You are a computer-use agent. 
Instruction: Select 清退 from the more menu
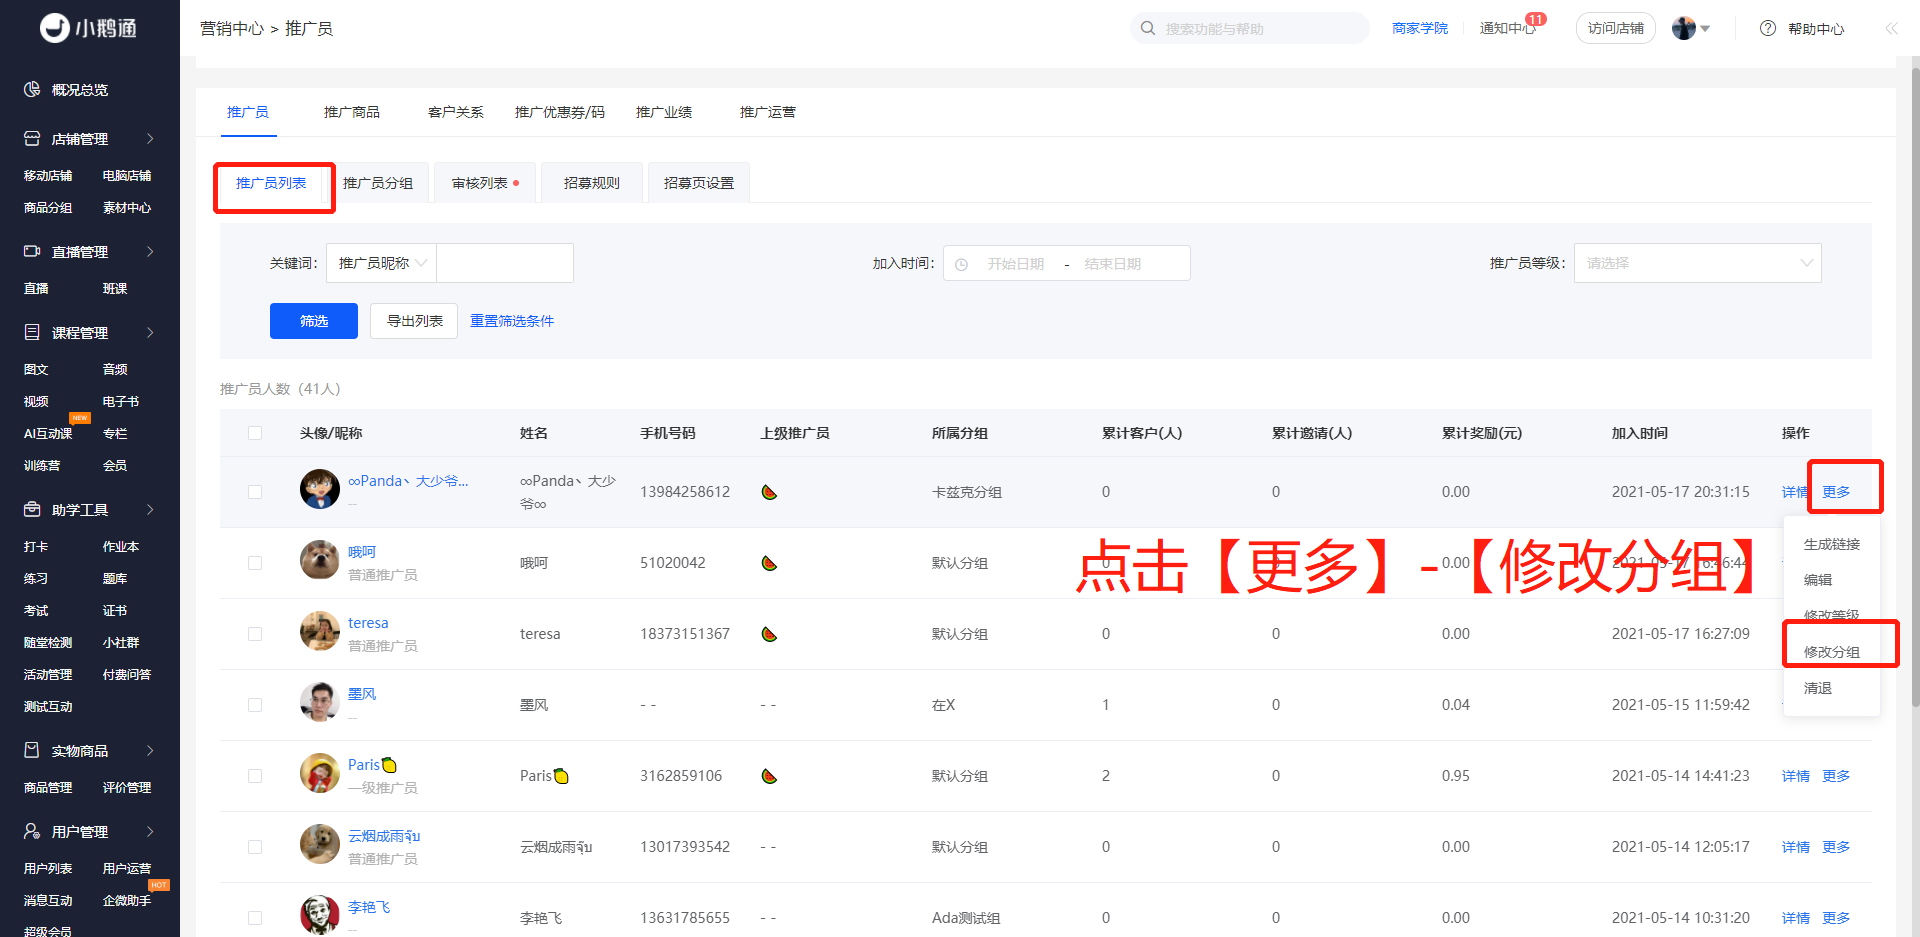click(x=1818, y=688)
